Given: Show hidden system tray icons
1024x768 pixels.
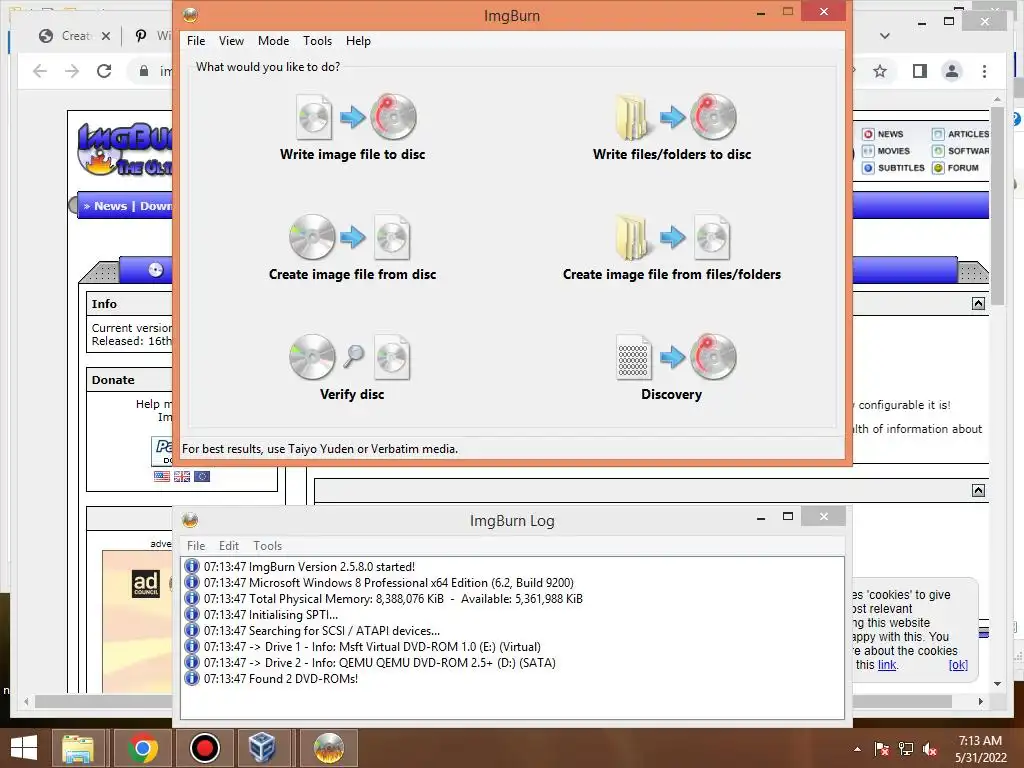Looking at the screenshot, I should pyautogui.click(x=857, y=749).
